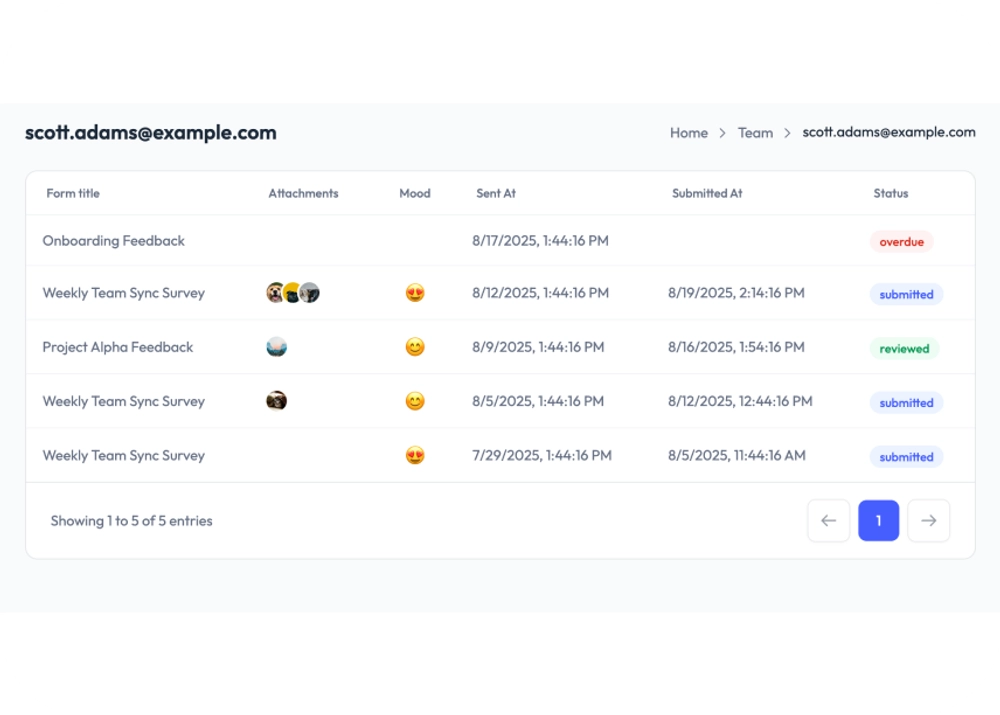Click smiling mood emoji sent 8/5/2025
The image size is (1000, 715).
pos(415,401)
